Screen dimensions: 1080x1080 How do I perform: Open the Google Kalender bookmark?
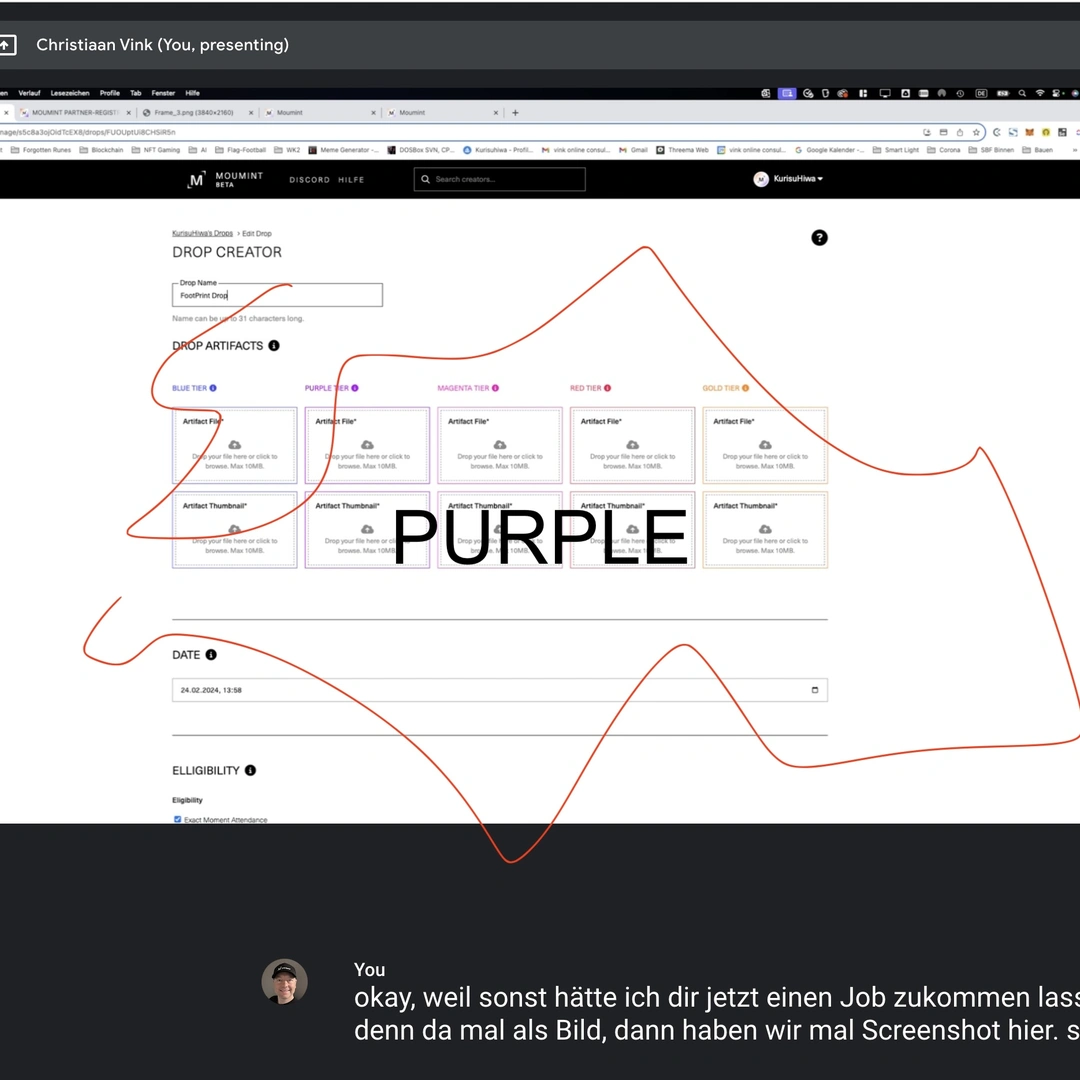pos(829,149)
